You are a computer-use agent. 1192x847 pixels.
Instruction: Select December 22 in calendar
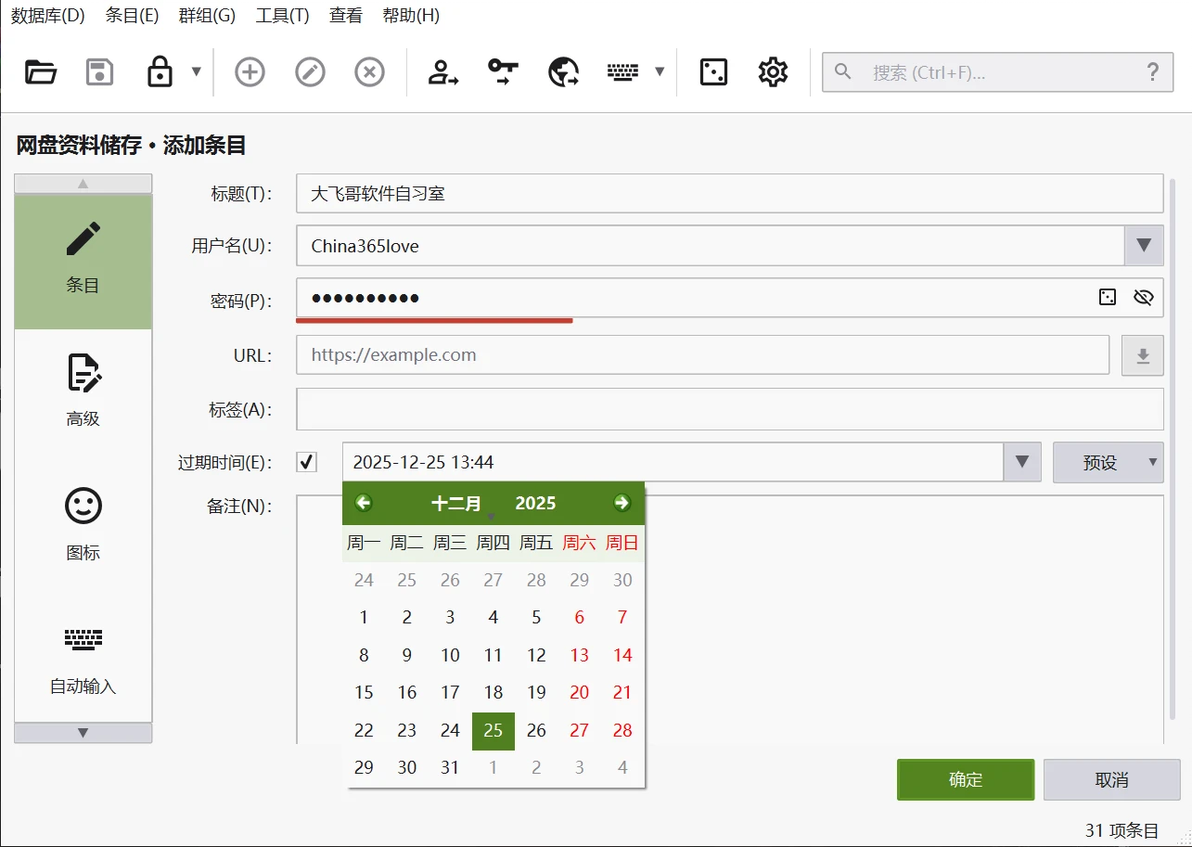tap(364, 731)
